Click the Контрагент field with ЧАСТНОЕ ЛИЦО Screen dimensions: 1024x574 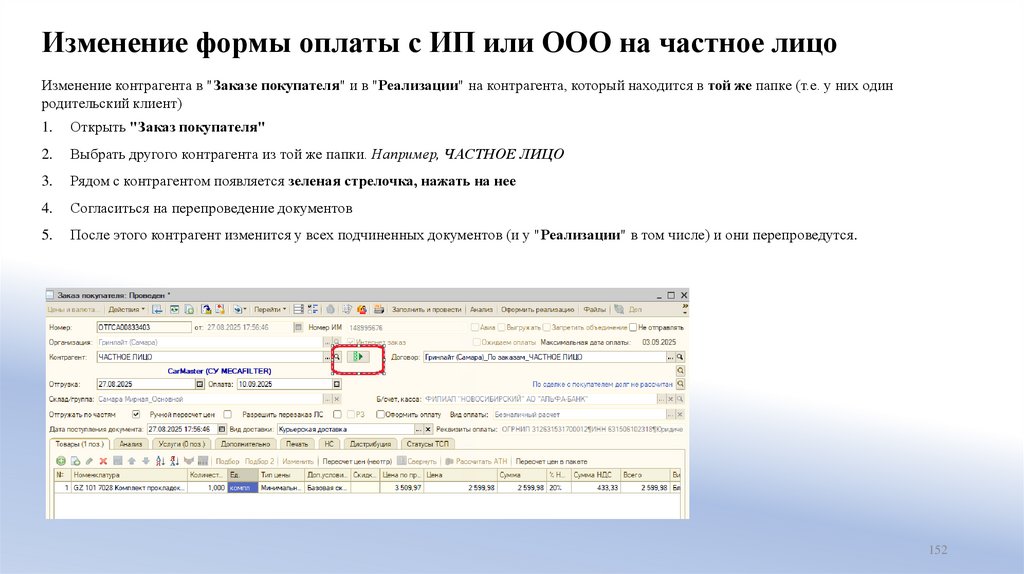(210, 357)
